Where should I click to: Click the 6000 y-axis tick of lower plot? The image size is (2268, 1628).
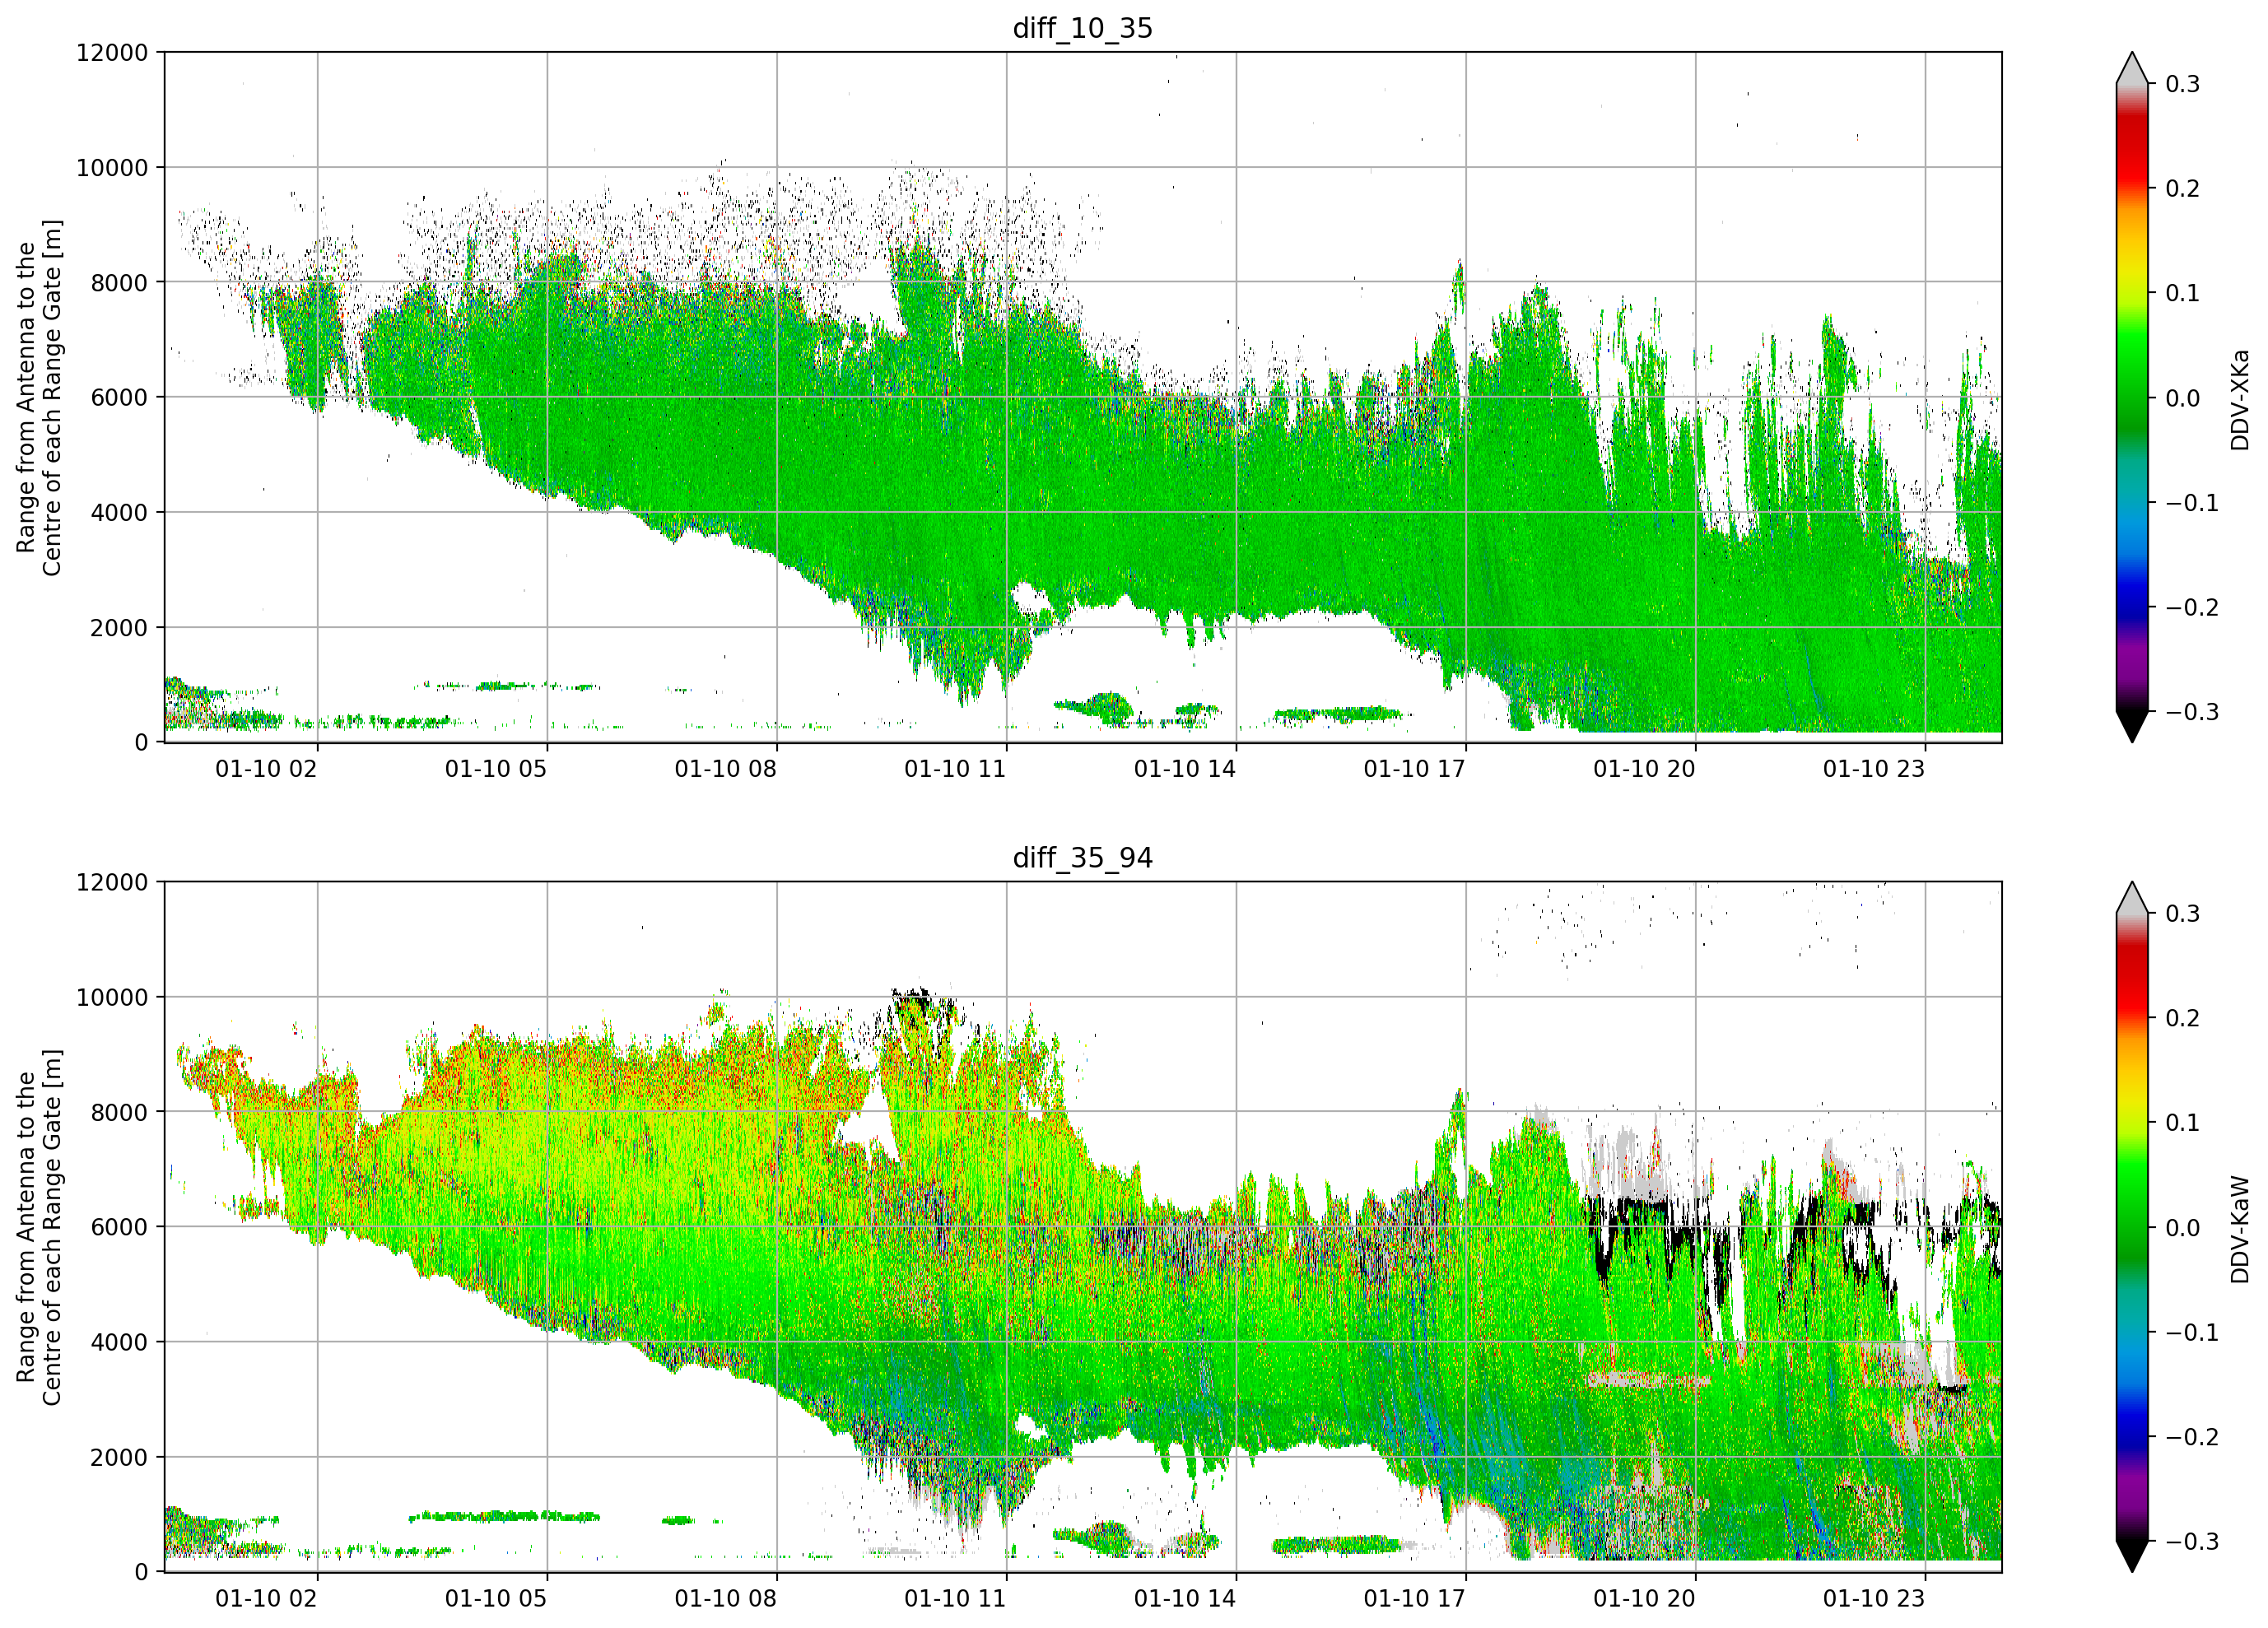(x=119, y=1227)
